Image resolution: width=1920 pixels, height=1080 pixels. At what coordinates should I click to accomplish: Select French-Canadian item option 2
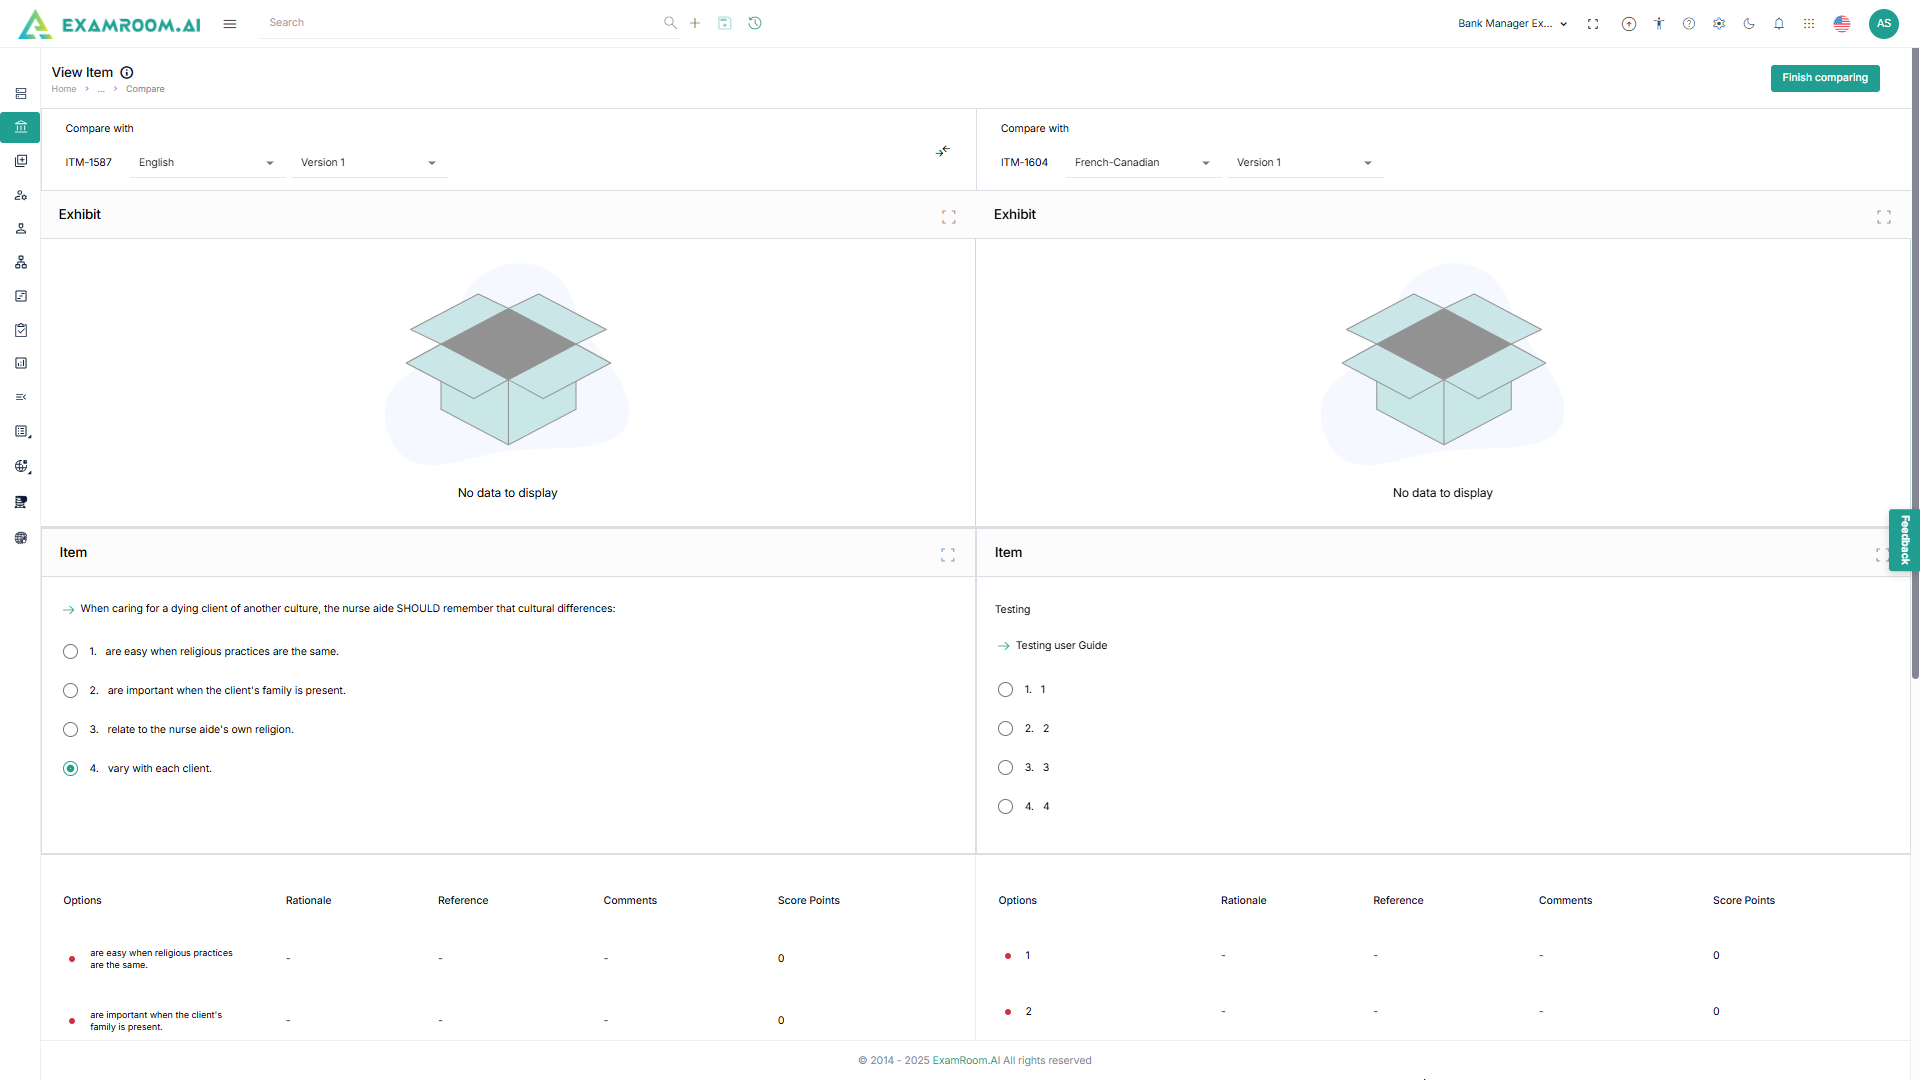pyautogui.click(x=1005, y=729)
